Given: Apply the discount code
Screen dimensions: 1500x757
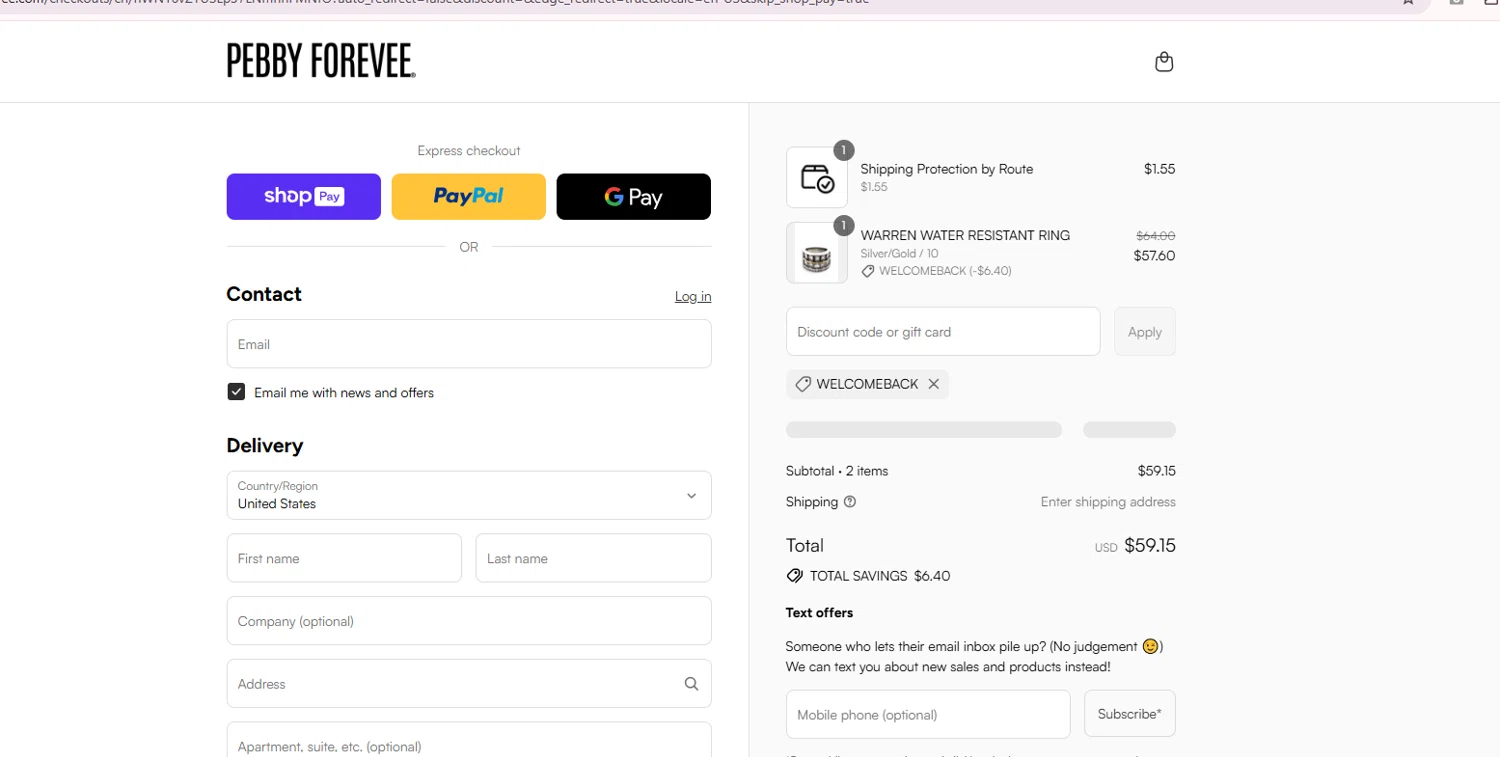Looking at the screenshot, I should [1145, 332].
